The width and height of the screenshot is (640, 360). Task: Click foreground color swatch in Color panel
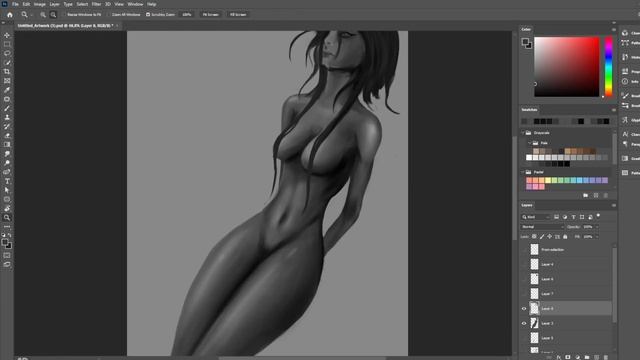click(x=525, y=42)
